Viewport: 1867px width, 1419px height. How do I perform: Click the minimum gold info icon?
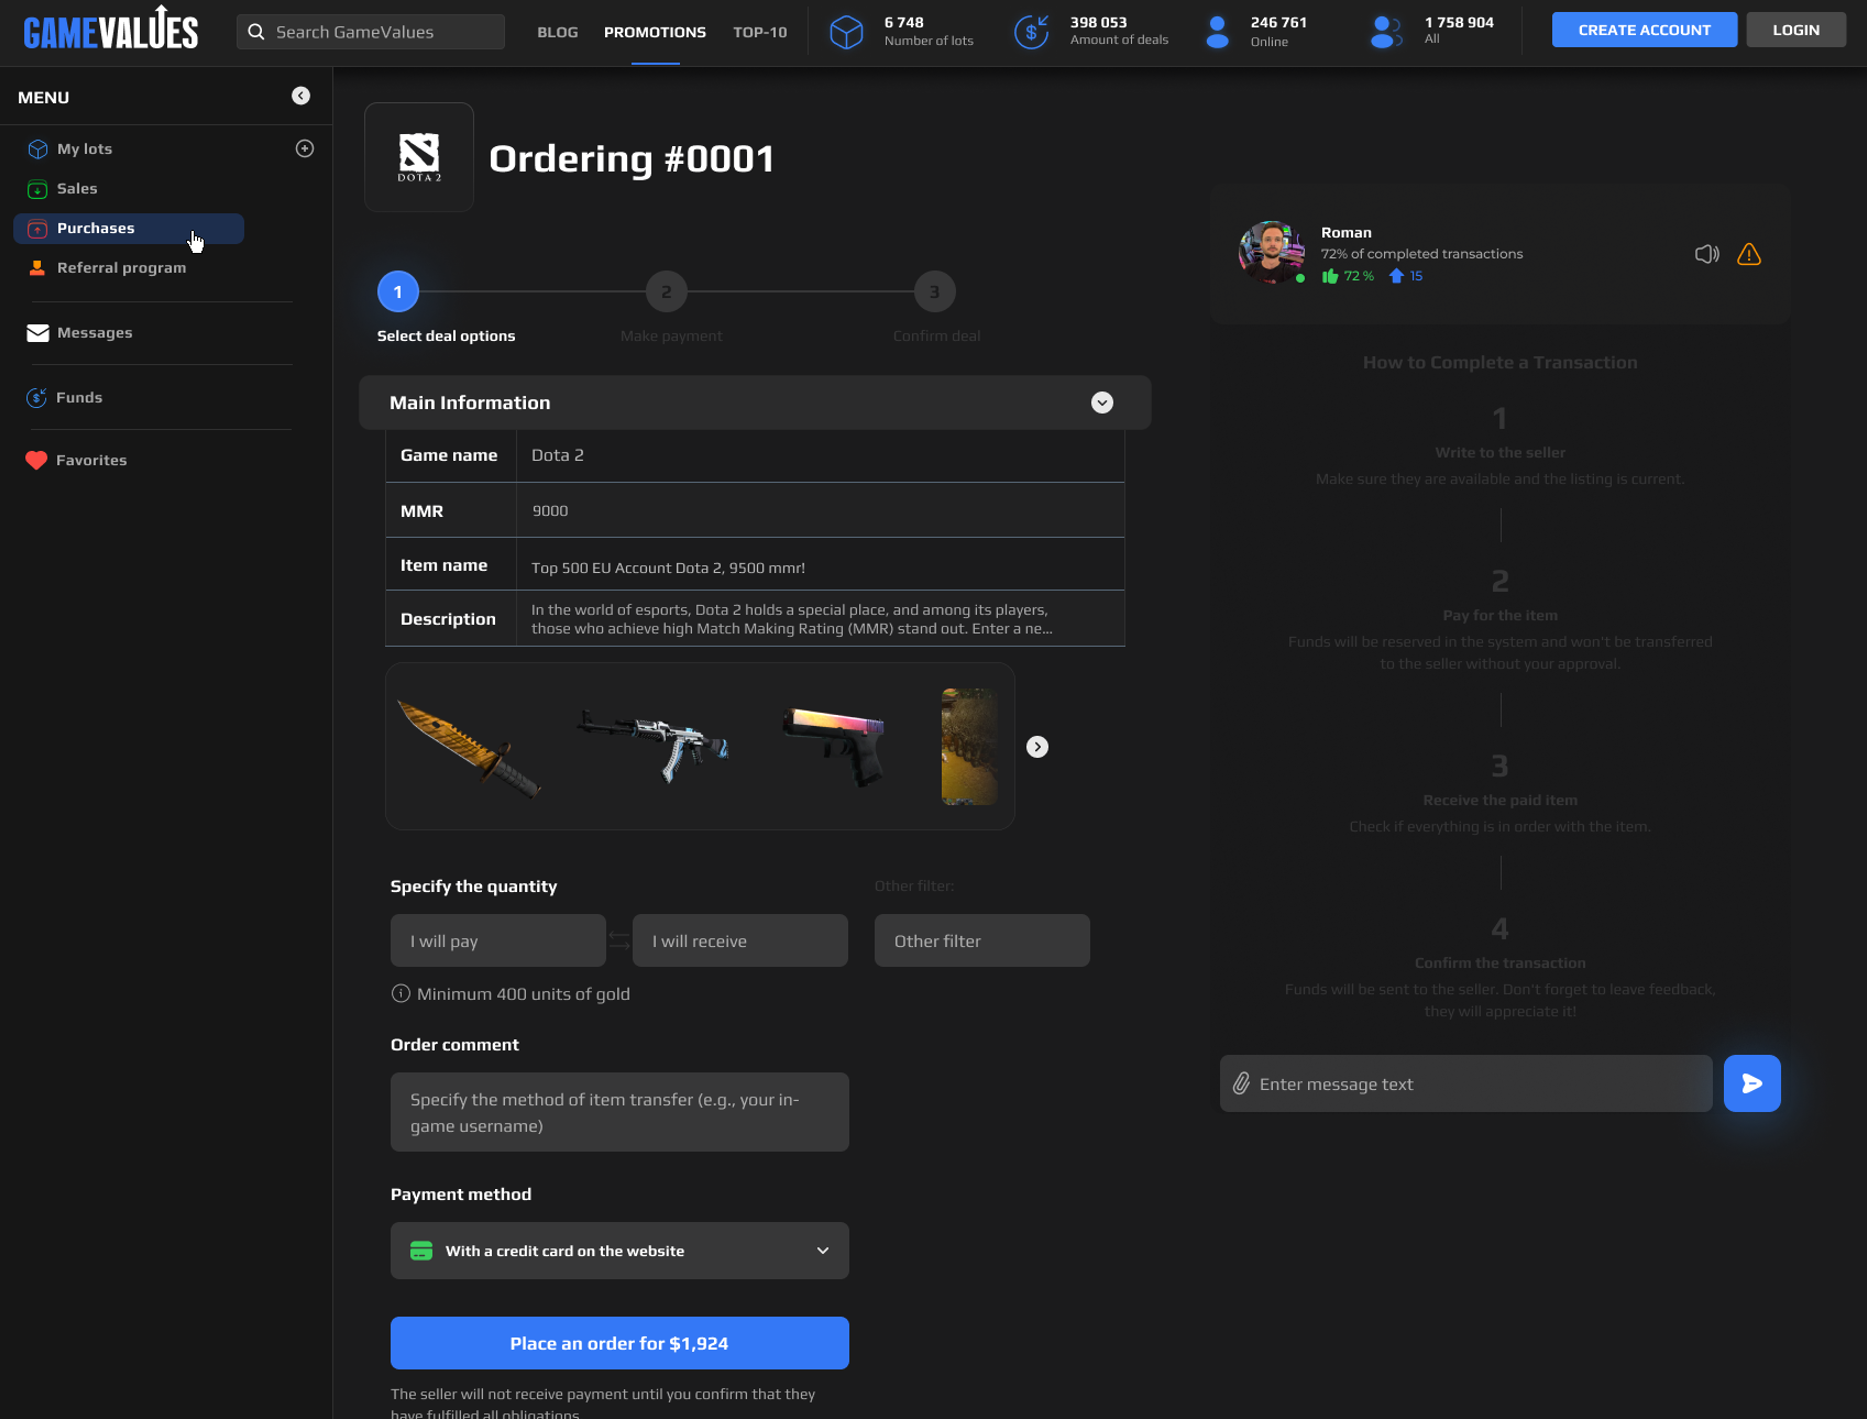point(400,993)
